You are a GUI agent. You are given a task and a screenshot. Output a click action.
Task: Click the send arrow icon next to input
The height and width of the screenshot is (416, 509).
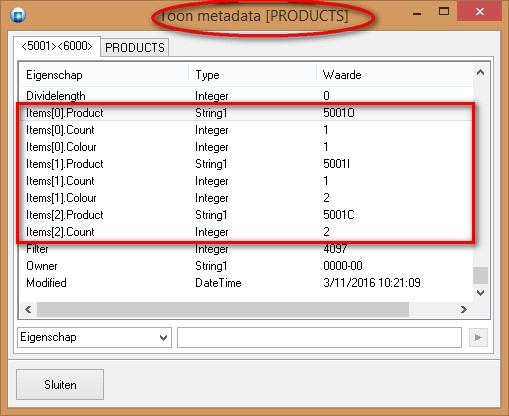coord(478,337)
